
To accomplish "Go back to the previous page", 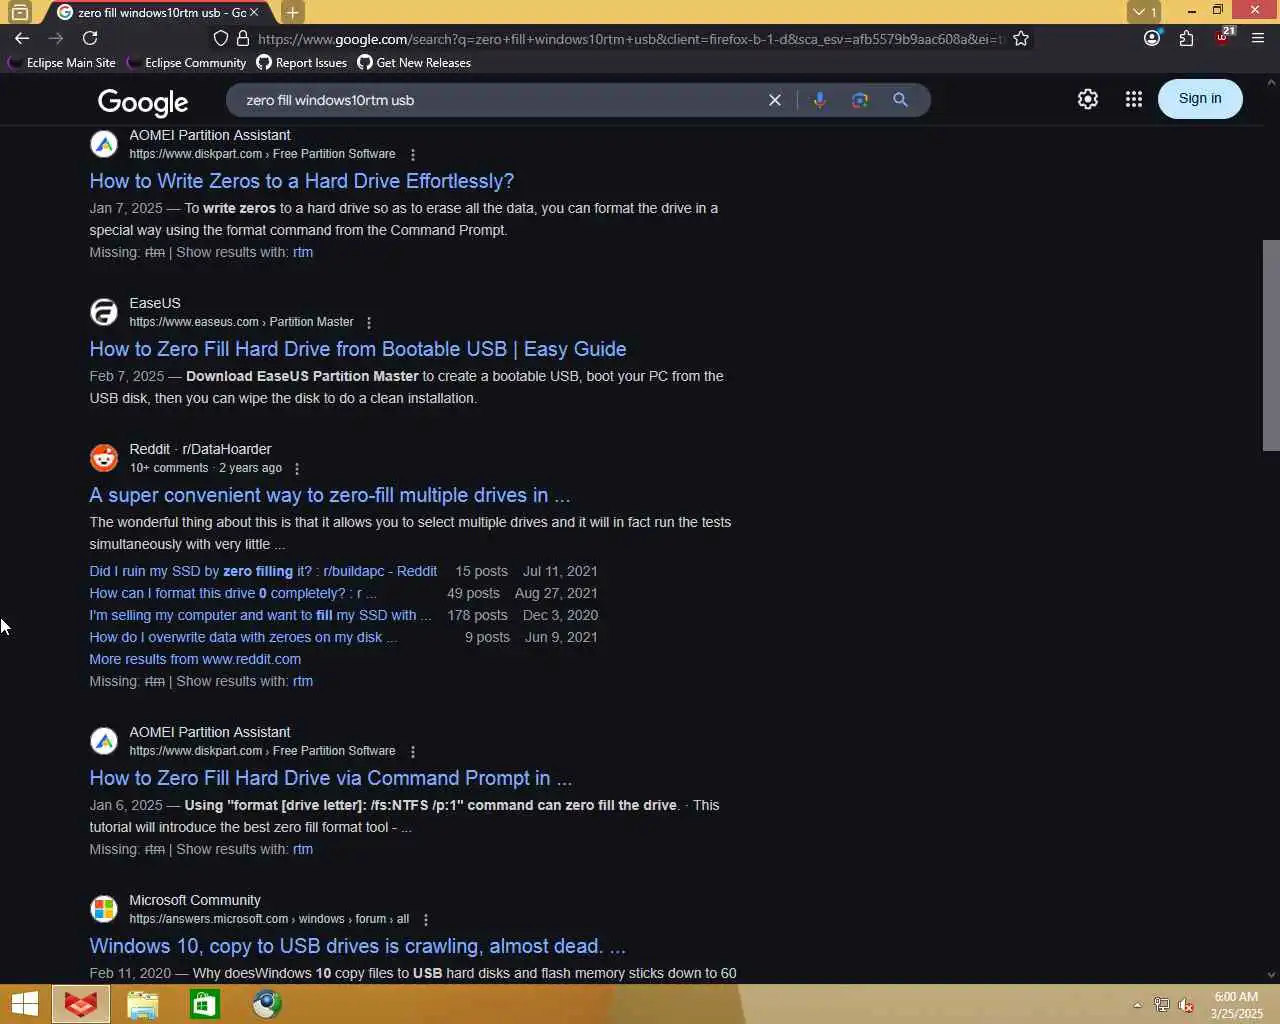I will pos(22,38).
